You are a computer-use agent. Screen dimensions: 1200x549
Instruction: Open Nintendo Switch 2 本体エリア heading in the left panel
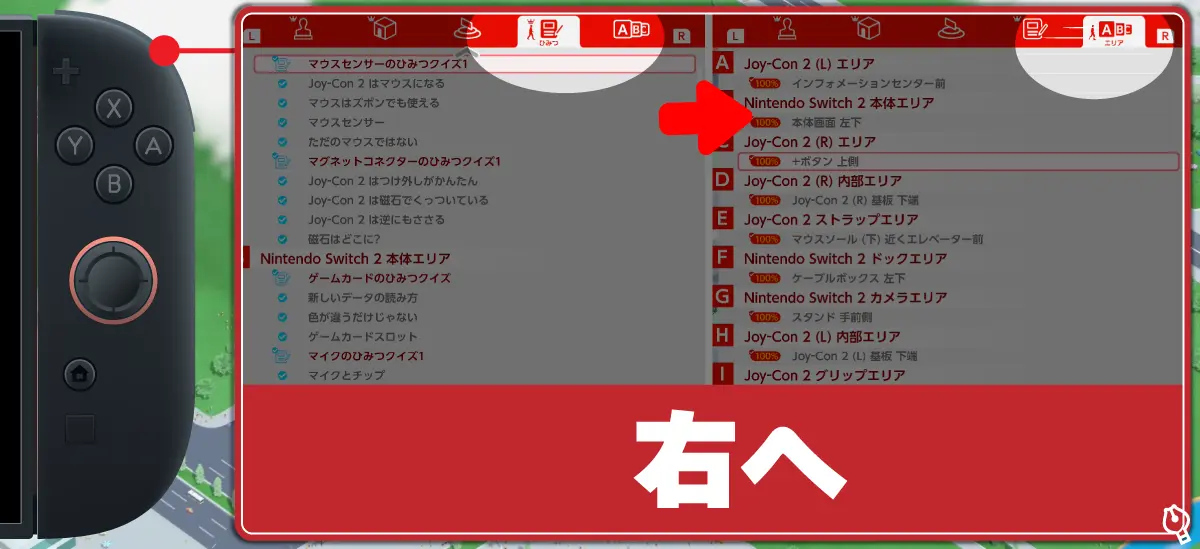355,258
